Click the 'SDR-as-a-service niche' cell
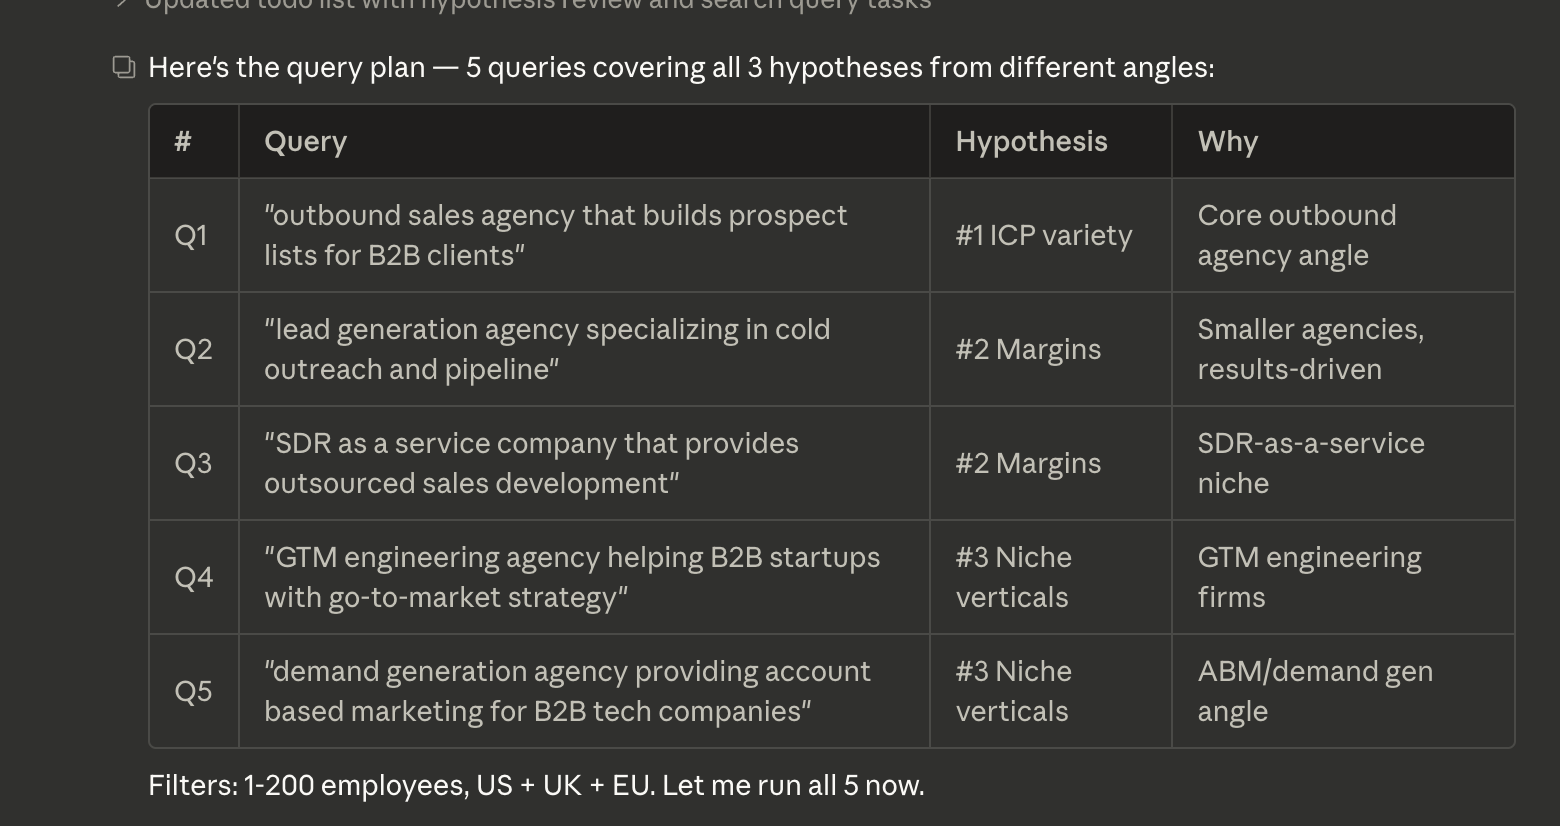 [1310, 464]
